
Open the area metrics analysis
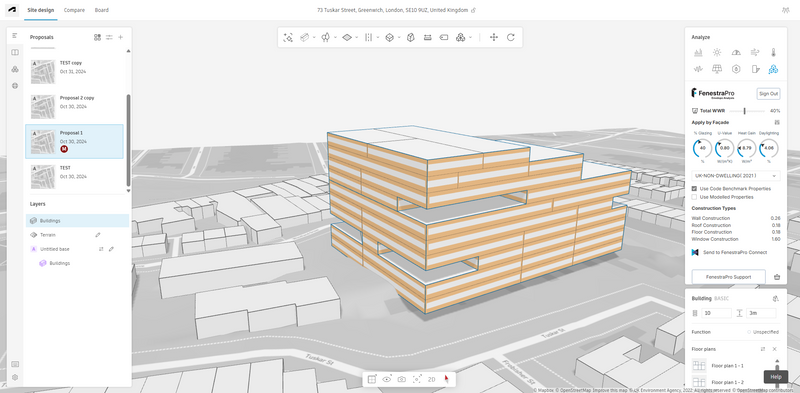click(x=698, y=52)
